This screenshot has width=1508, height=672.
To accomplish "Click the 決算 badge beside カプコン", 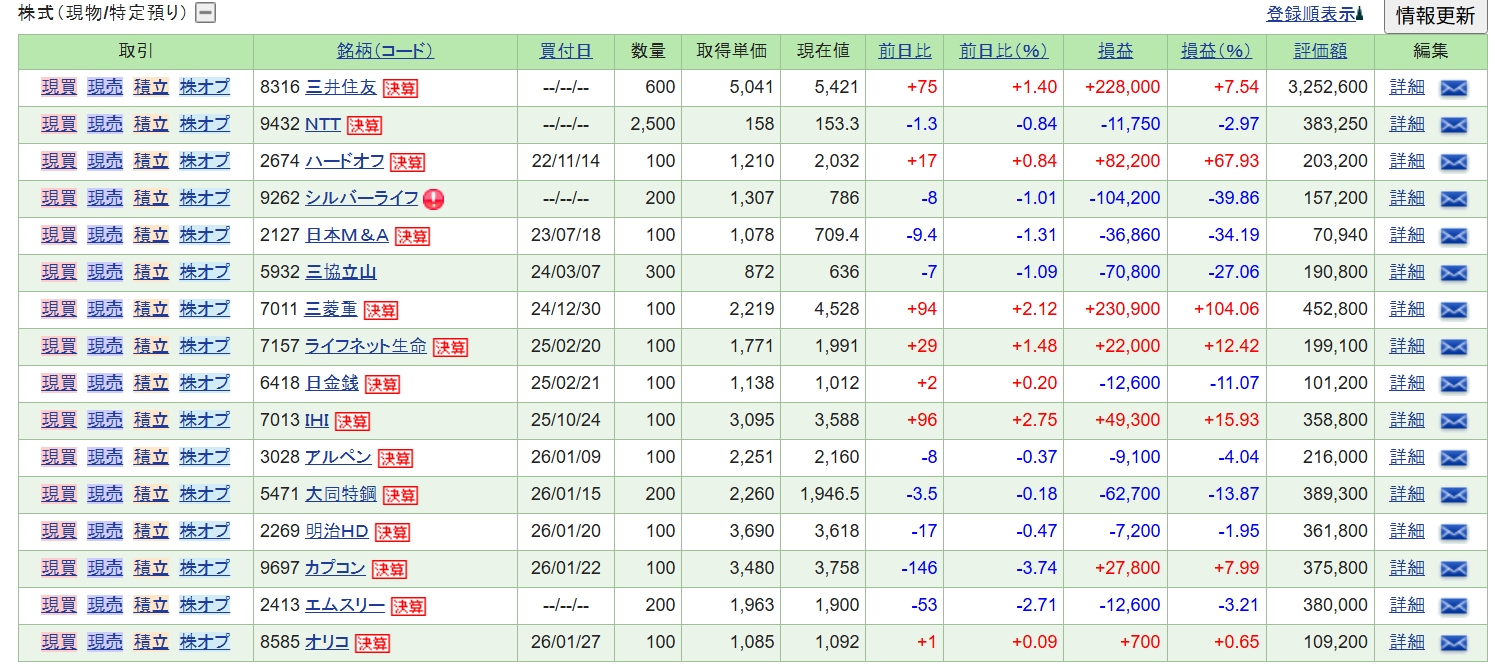I will [x=389, y=569].
